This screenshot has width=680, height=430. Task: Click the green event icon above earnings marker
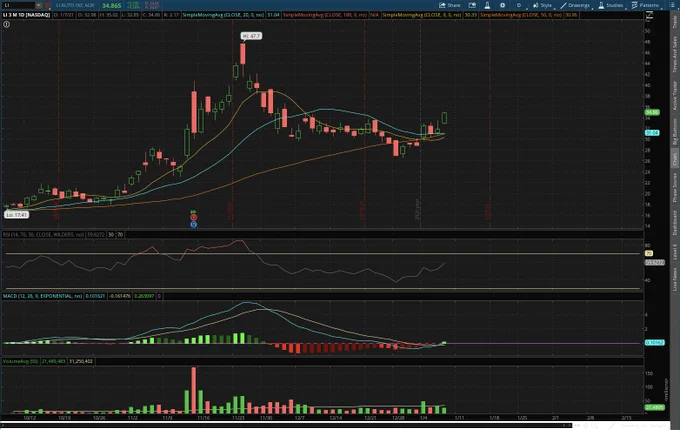[193, 212]
